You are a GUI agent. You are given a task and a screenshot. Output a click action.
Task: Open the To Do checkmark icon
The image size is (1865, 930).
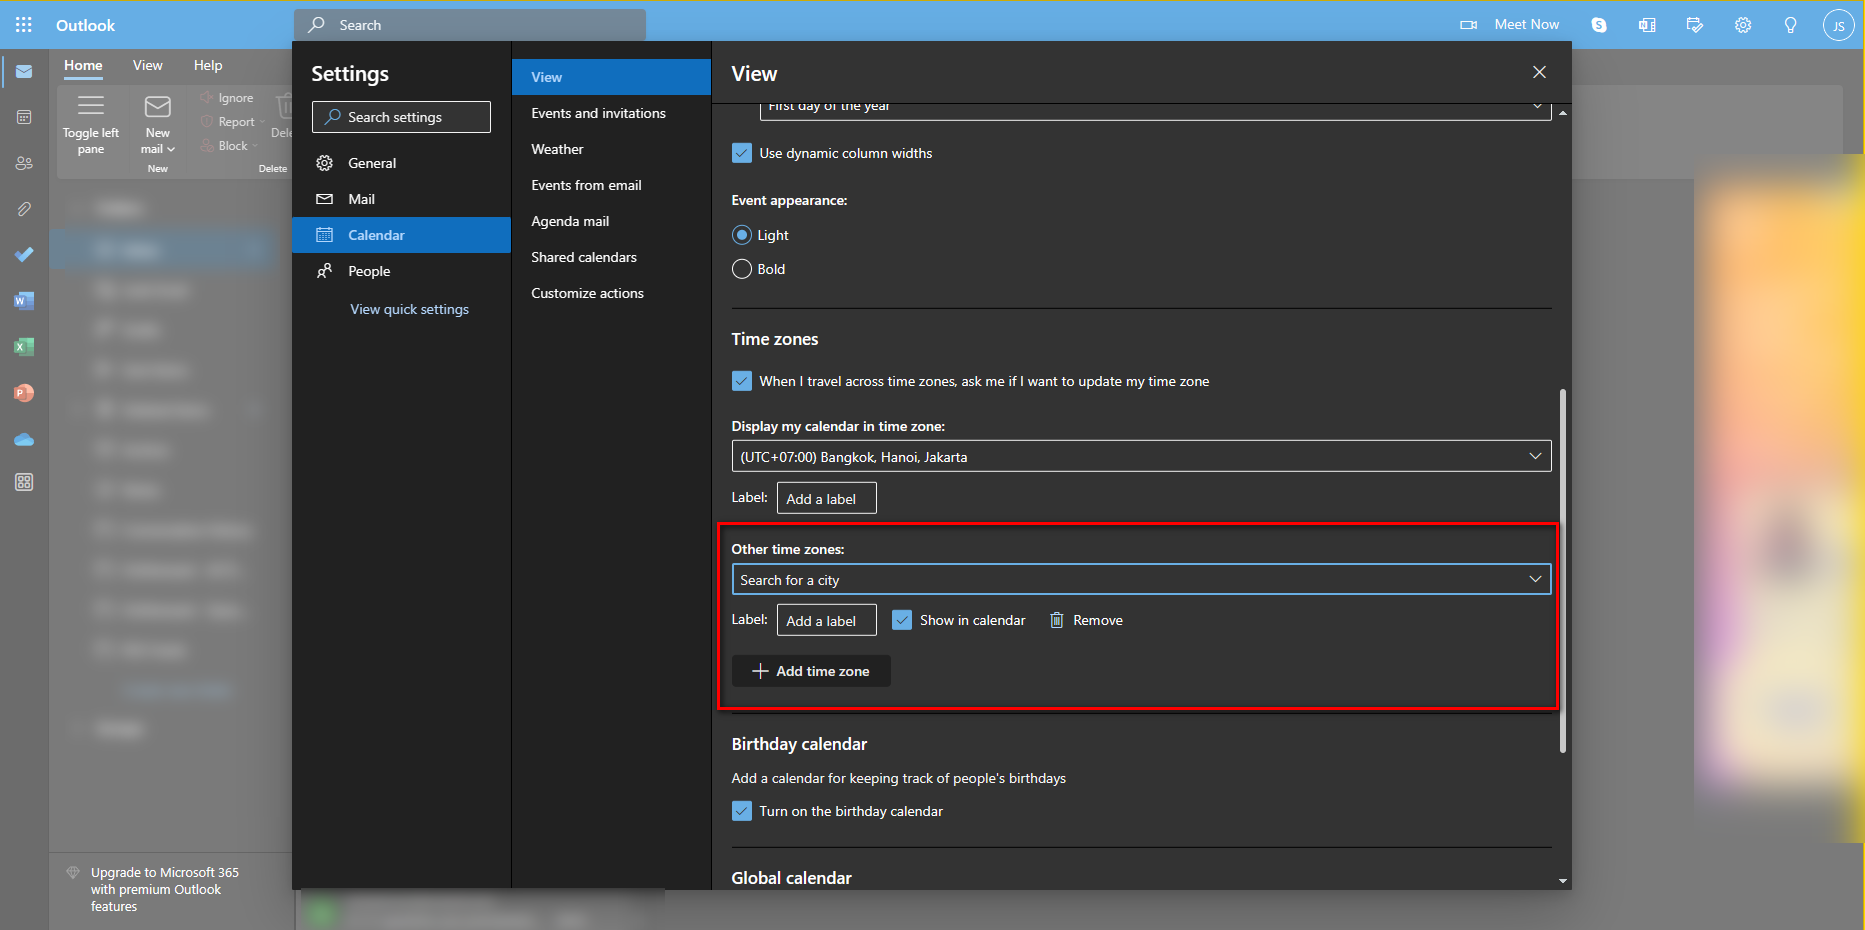[24, 254]
